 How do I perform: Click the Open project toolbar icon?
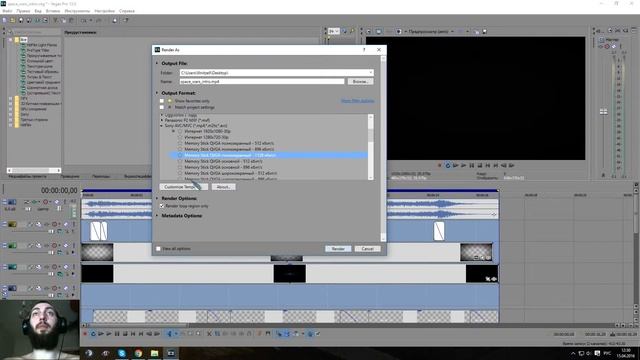(12, 20)
